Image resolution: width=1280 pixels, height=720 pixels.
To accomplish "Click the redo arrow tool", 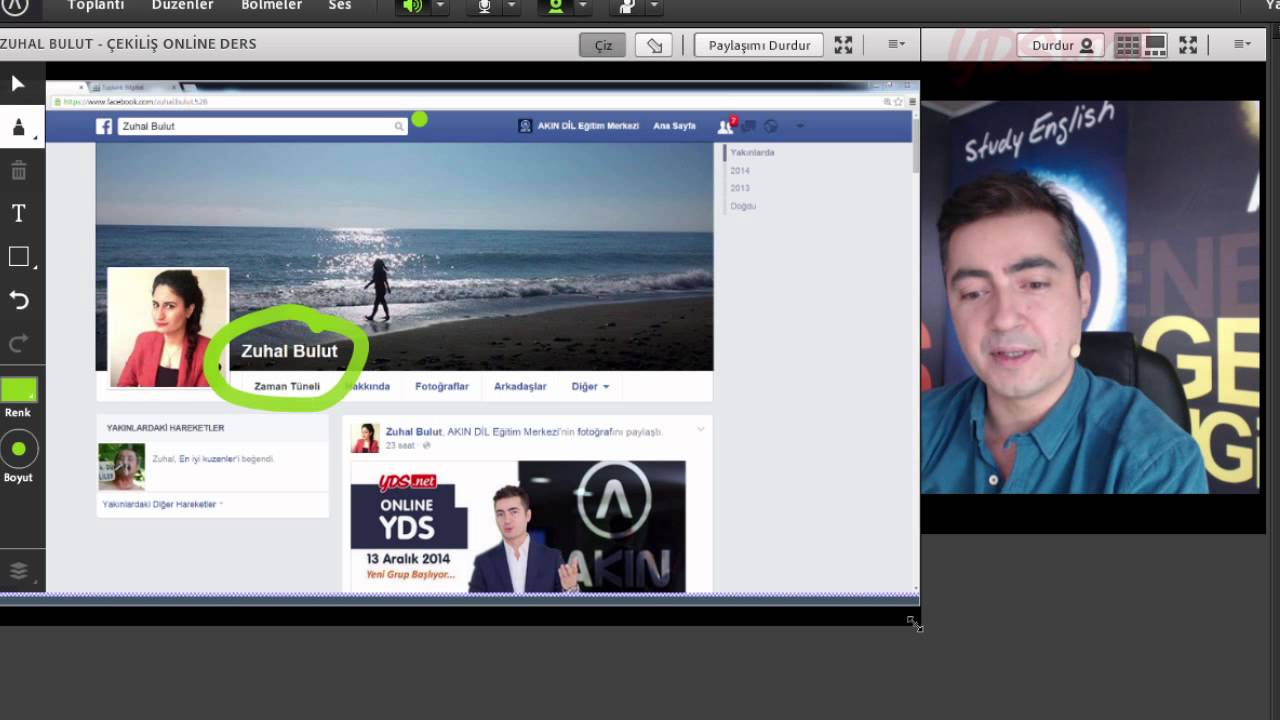I will [x=19, y=344].
